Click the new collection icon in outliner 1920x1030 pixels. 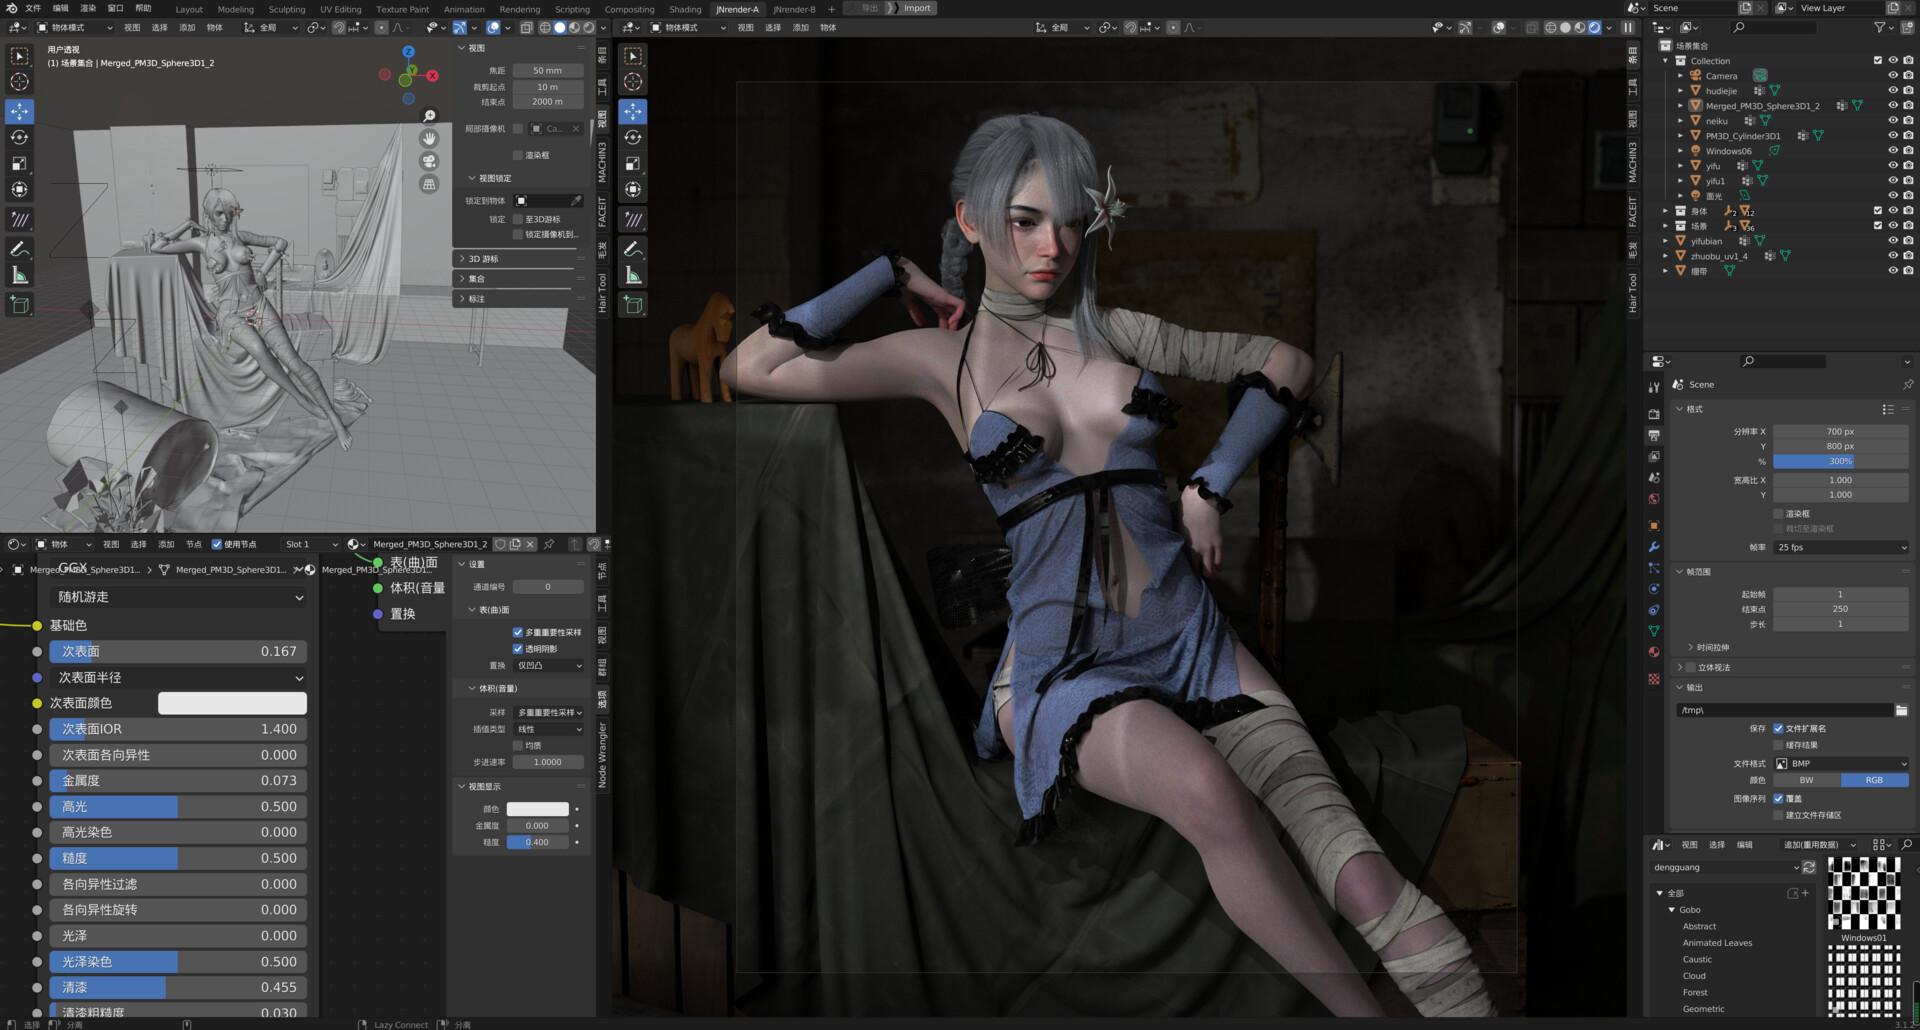pos(1908,27)
